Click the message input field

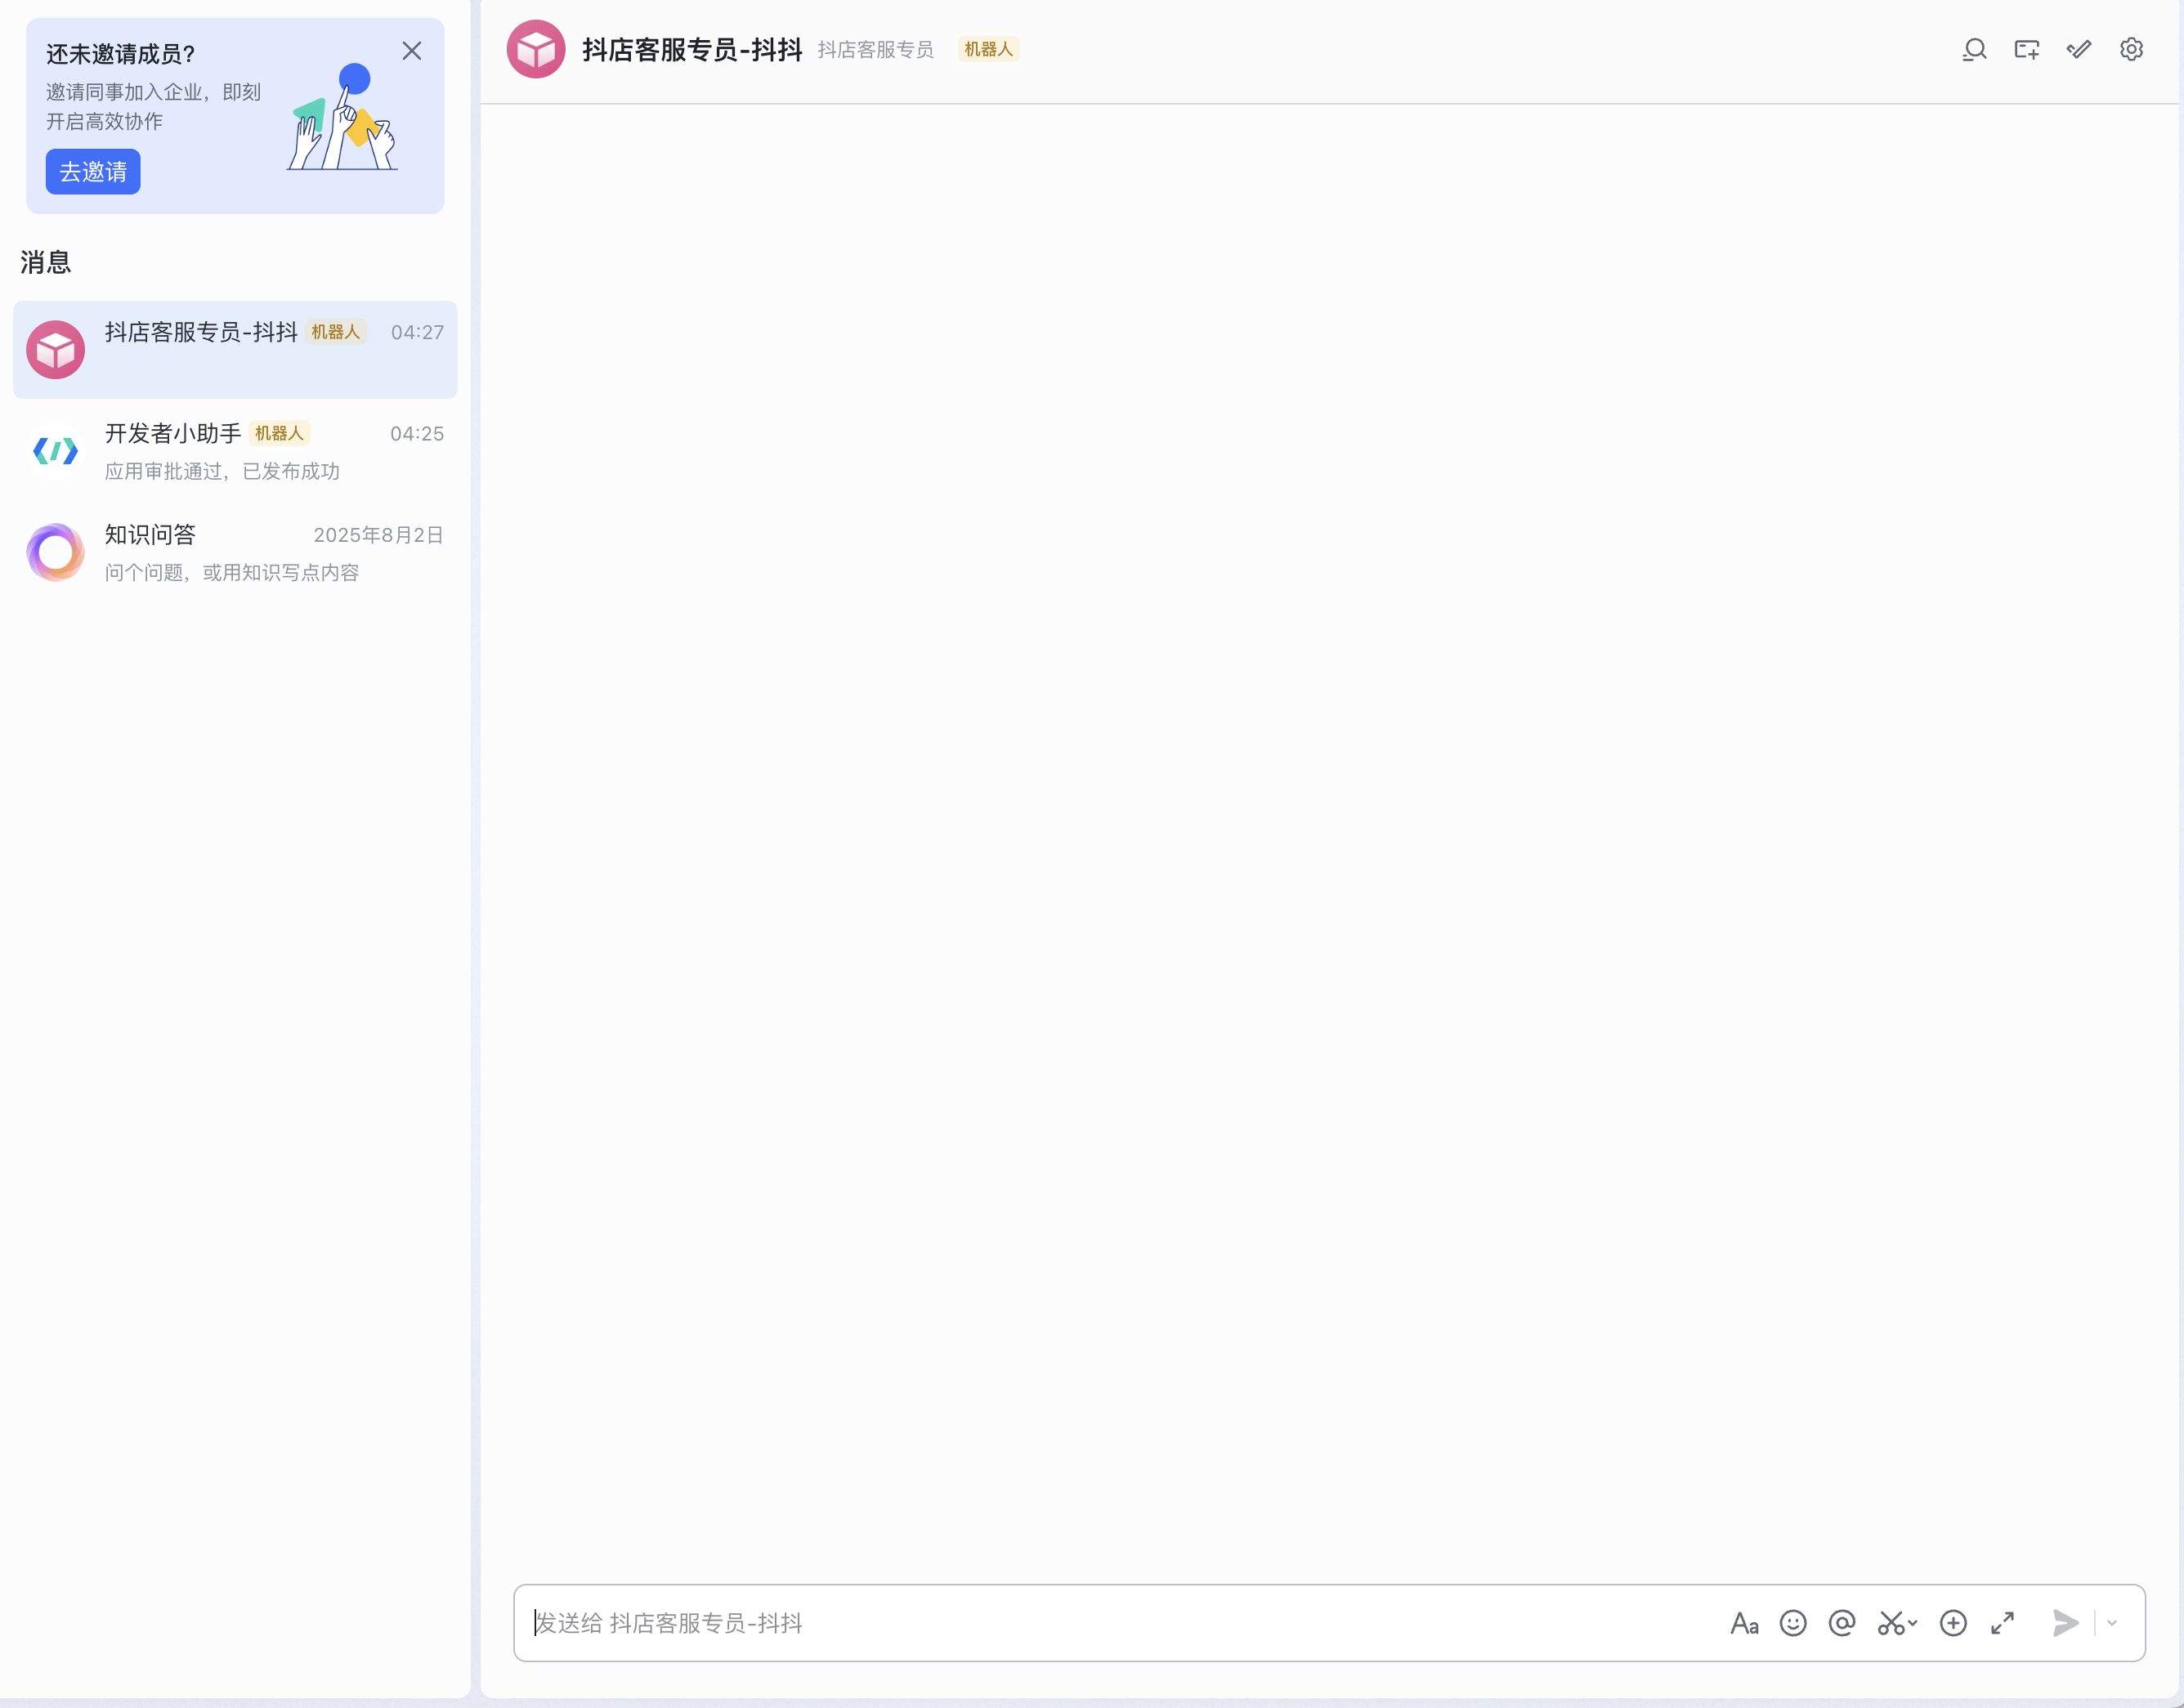pos(1100,1623)
